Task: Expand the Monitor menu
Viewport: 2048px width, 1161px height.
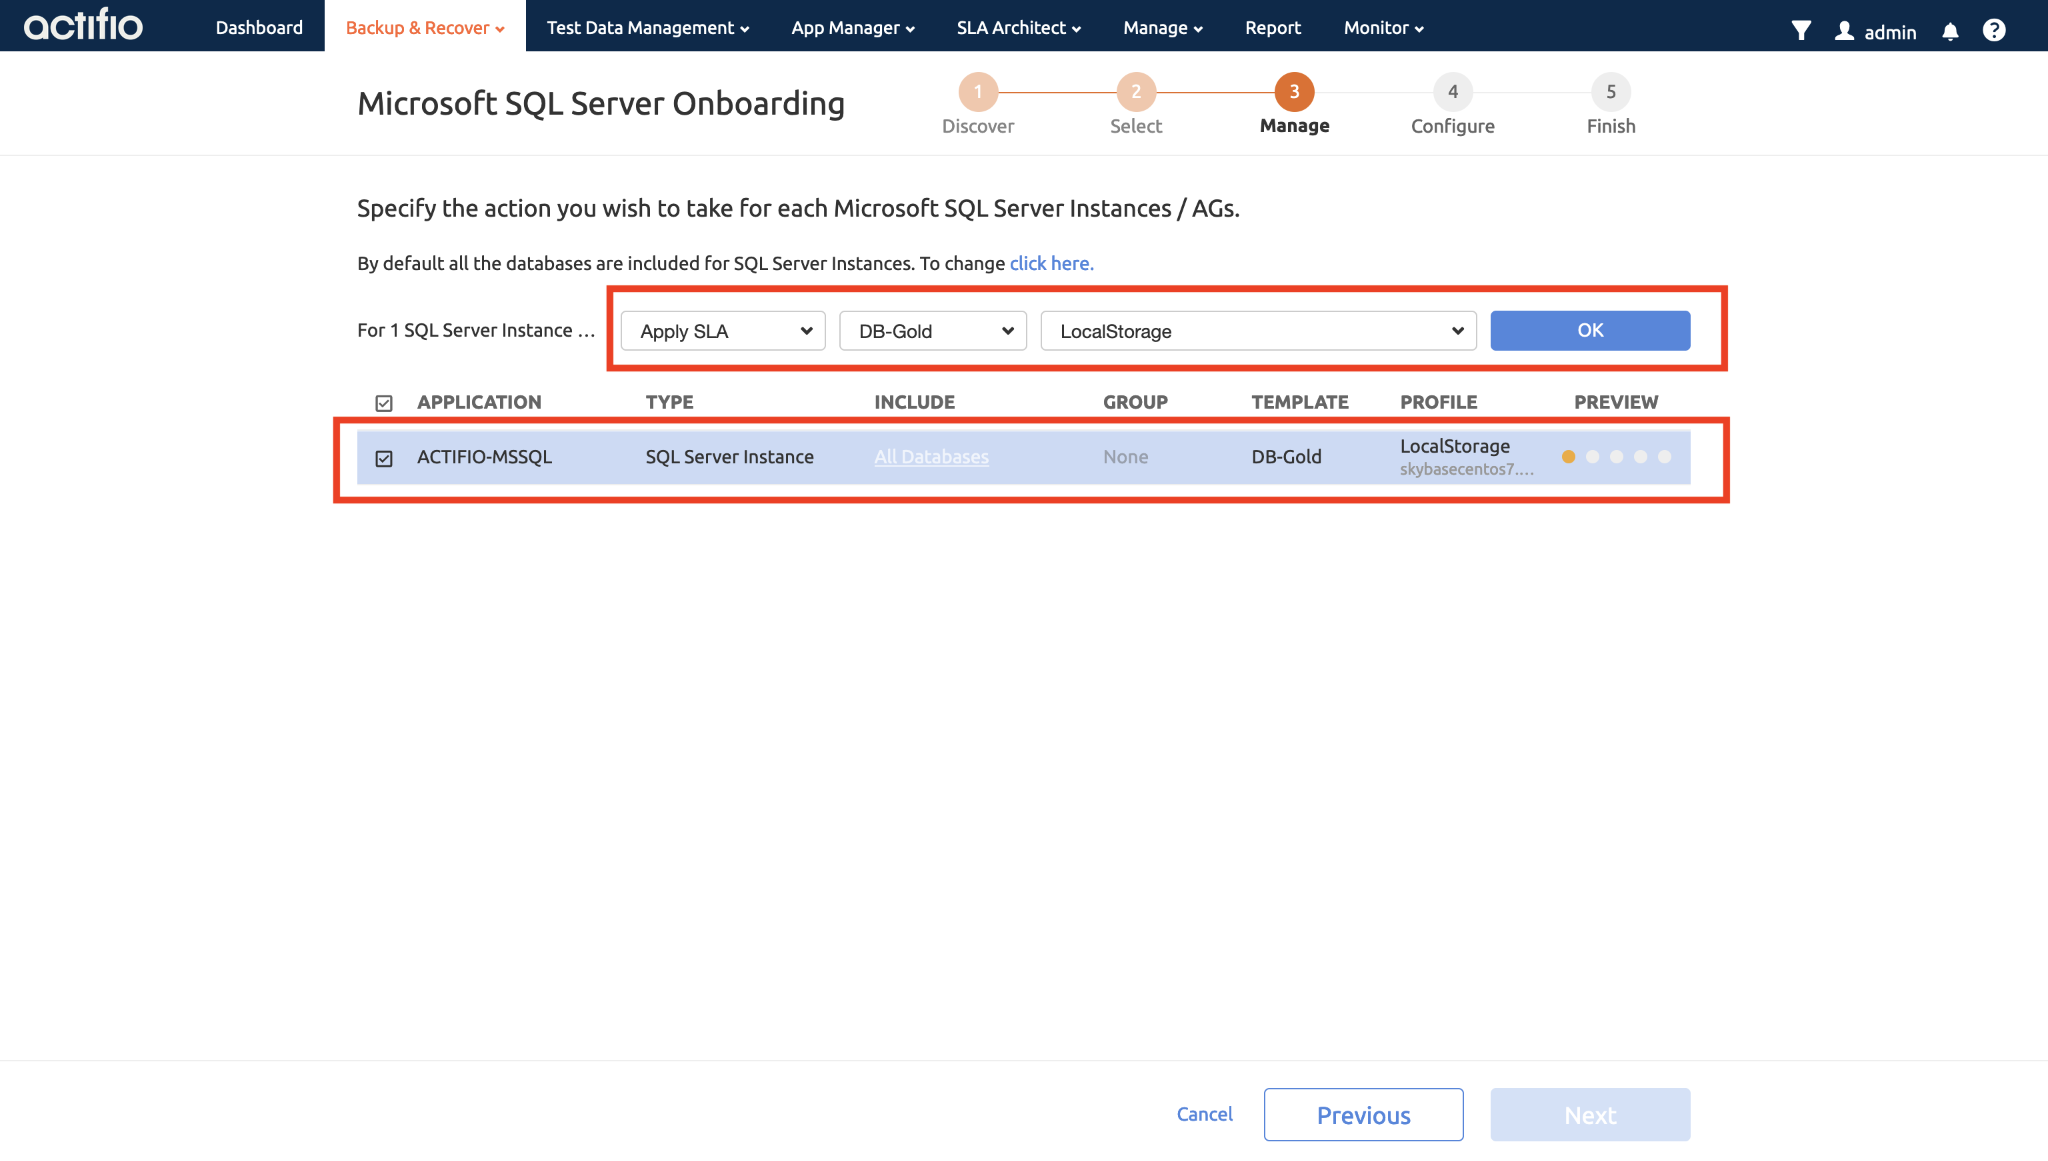Action: pyautogui.click(x=1384, y=27)
